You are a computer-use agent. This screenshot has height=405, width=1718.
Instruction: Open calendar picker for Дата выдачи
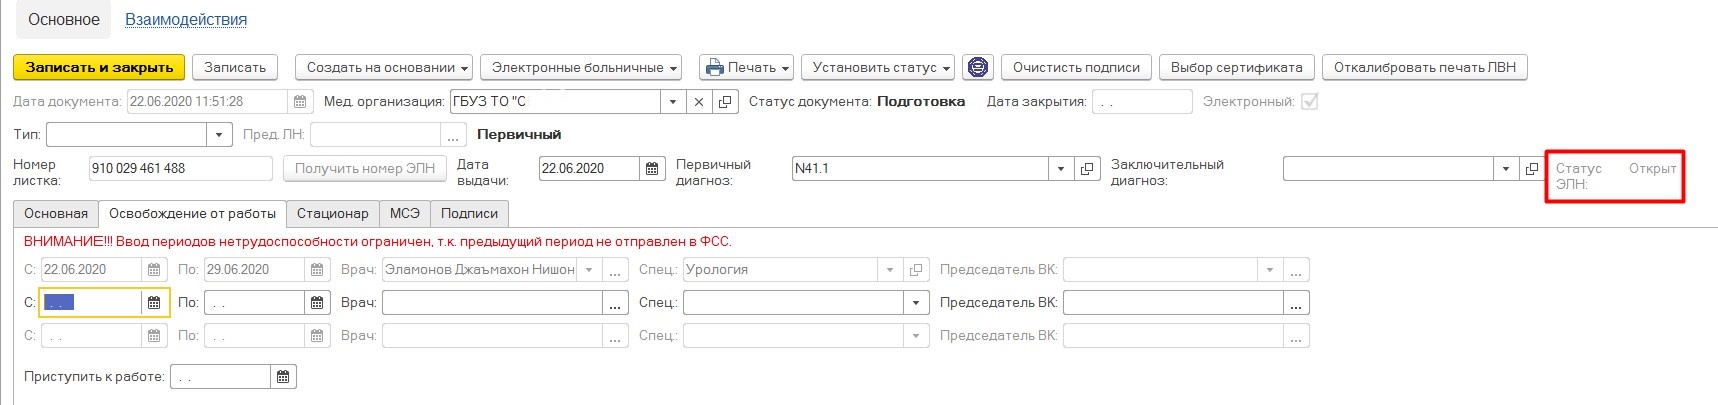pyautogui.click(x=652, y=169)
